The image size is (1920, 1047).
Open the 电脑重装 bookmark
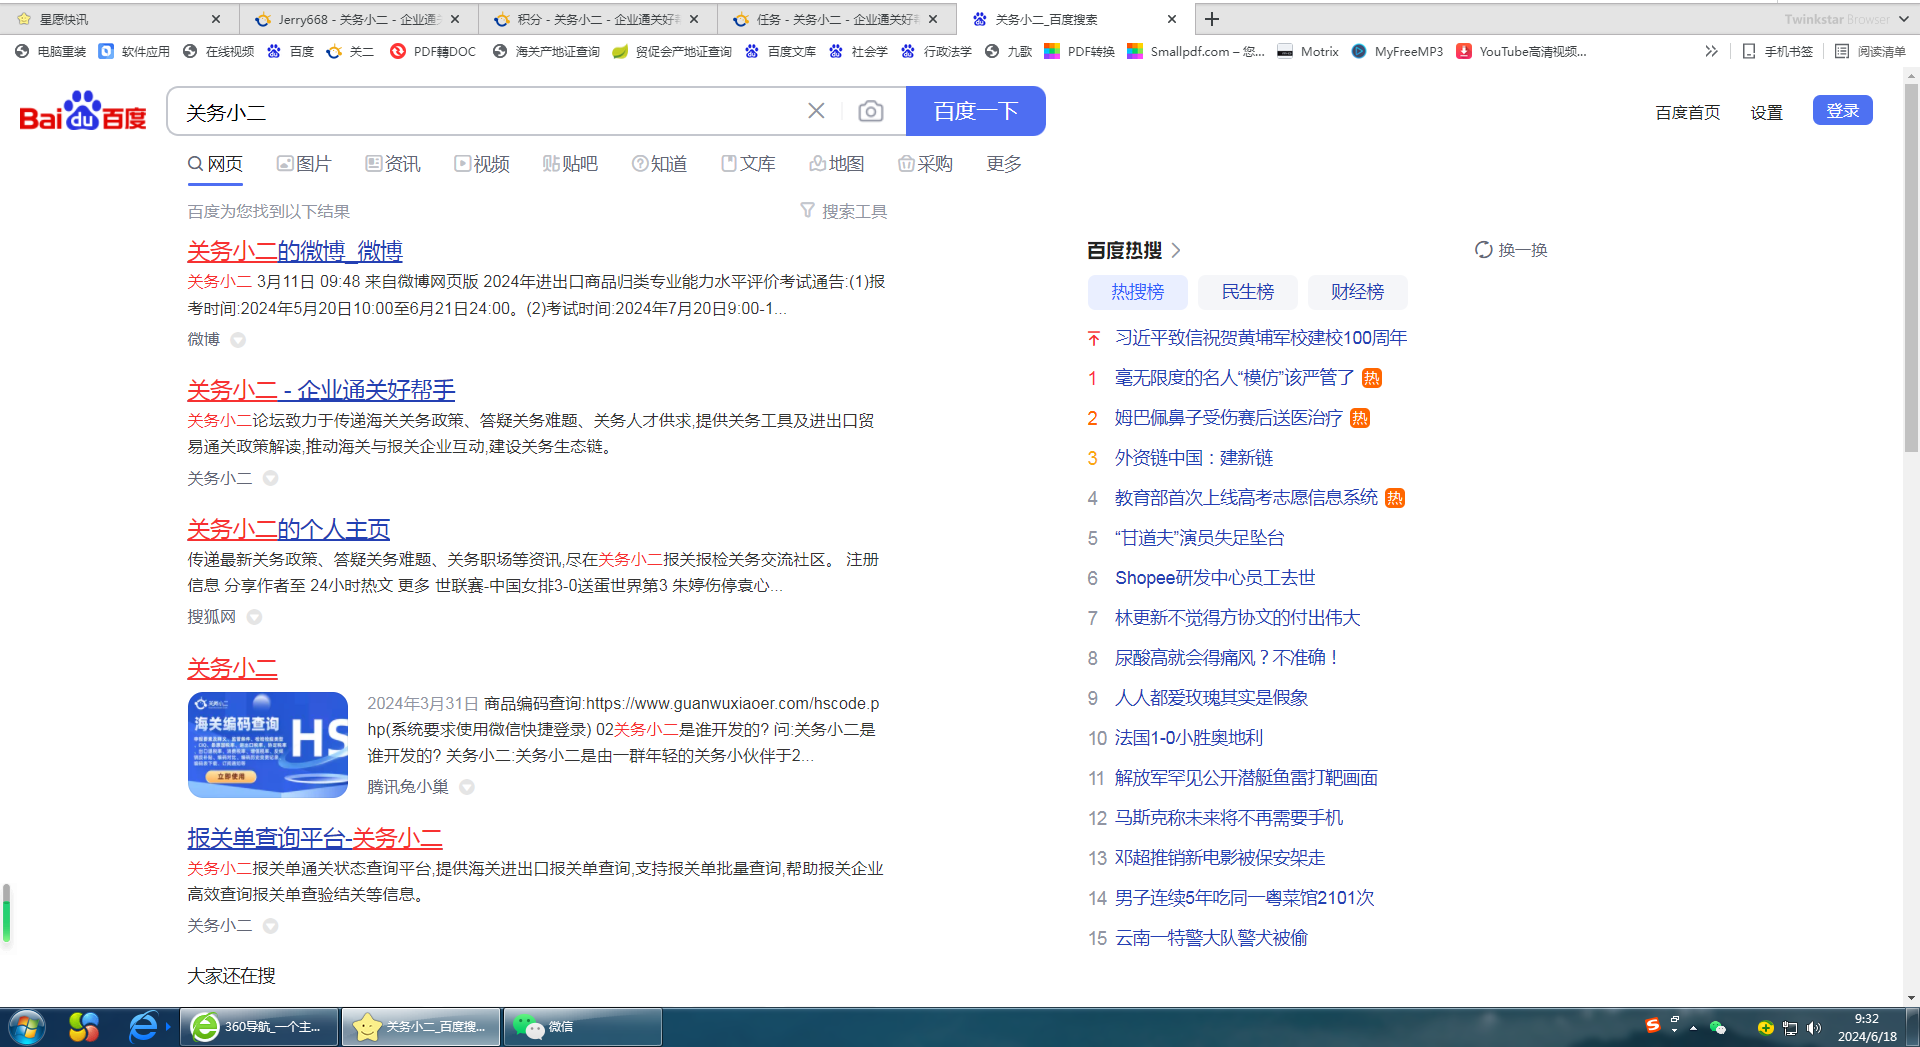tap(51, 51)
